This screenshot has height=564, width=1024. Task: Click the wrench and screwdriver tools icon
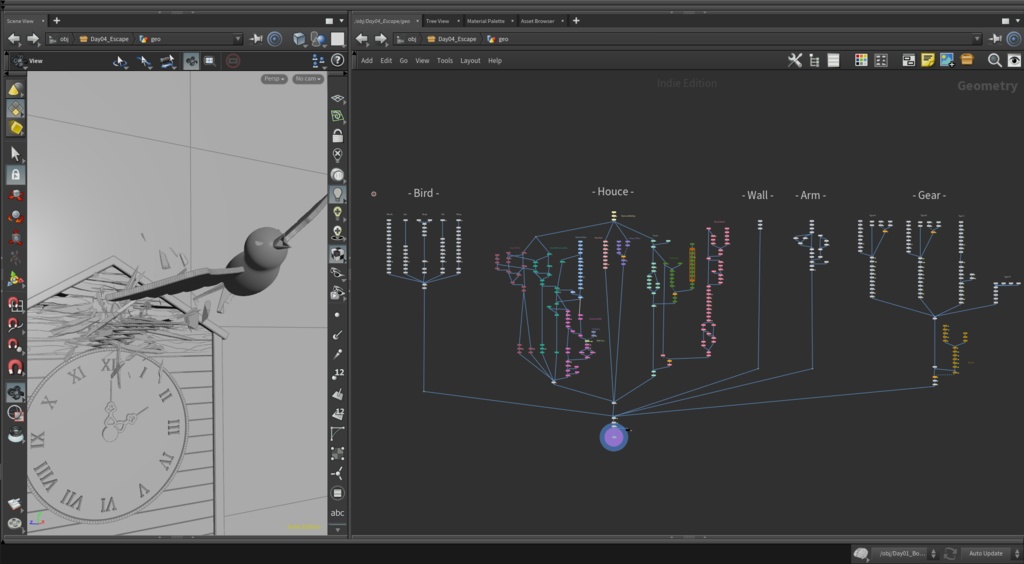point(795,61)
